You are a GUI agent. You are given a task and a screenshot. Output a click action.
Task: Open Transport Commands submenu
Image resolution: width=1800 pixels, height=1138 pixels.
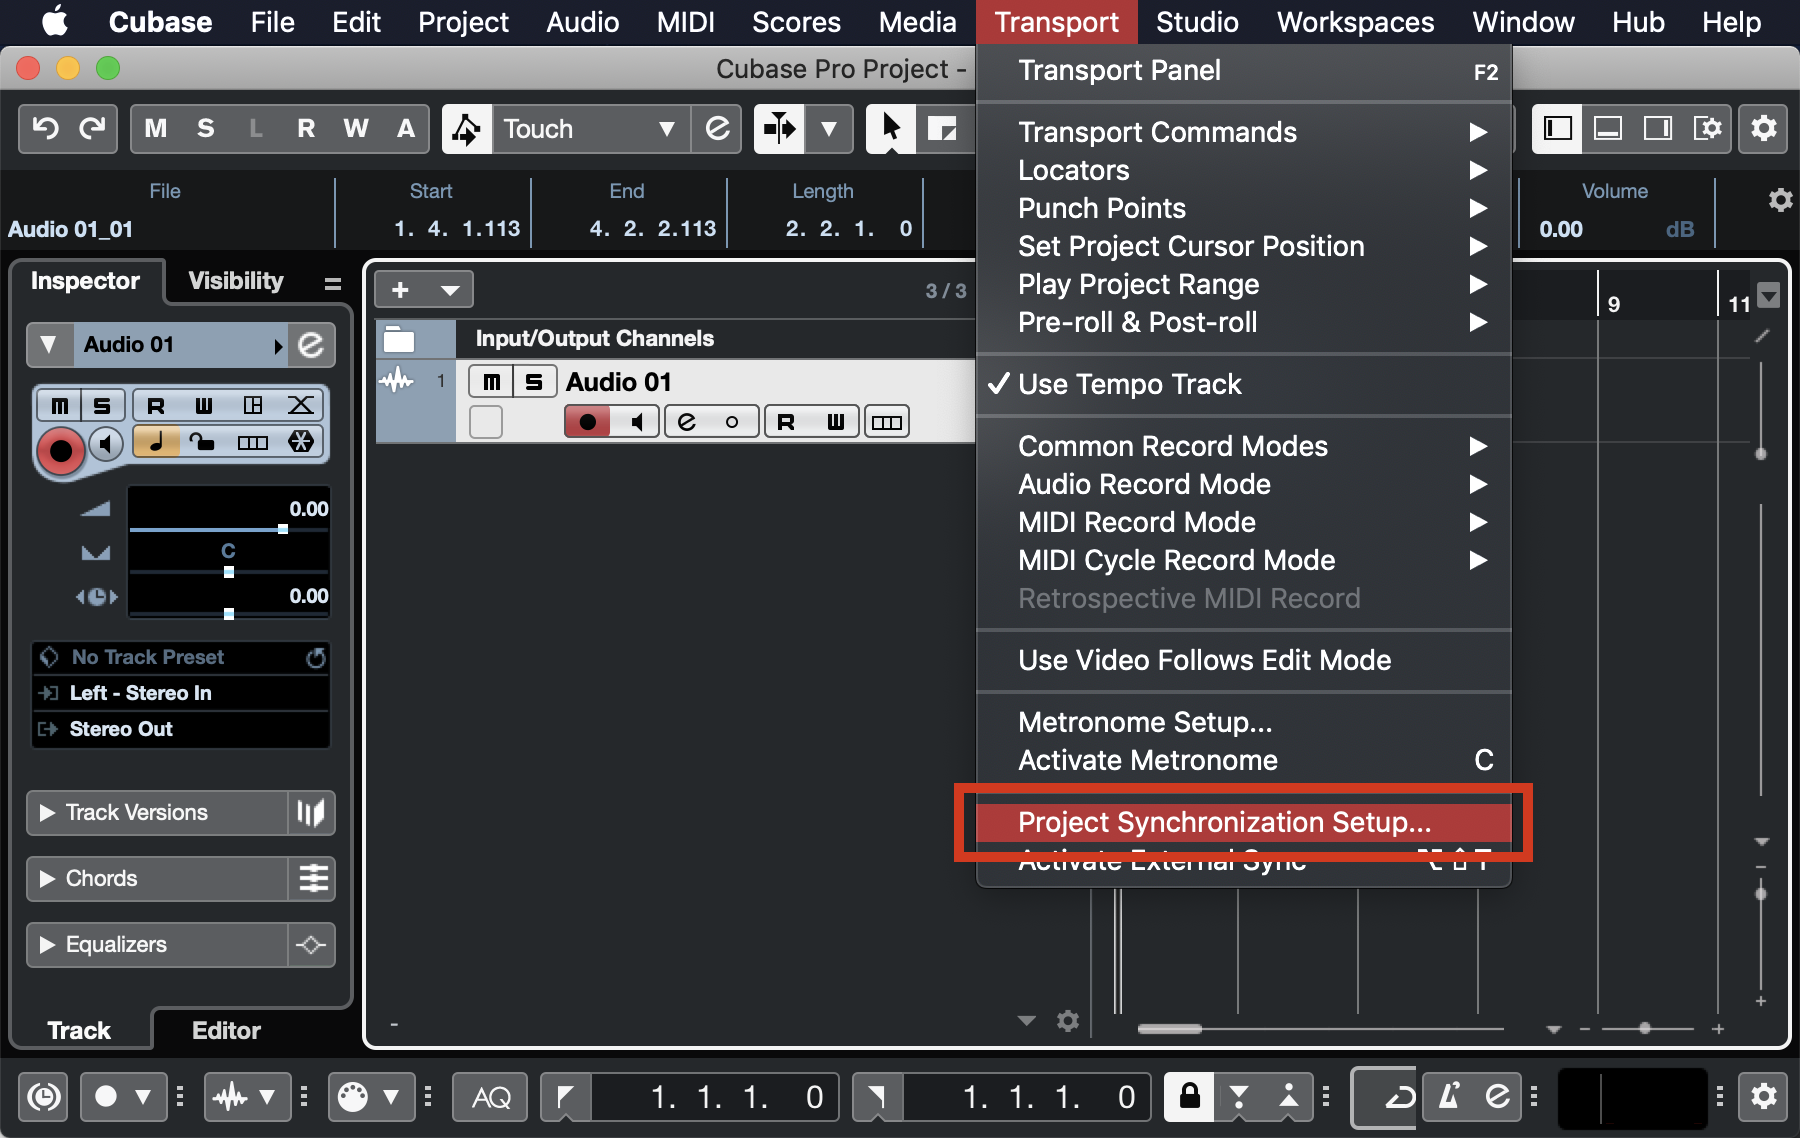pyautogui.click(x=1243, y=133)
